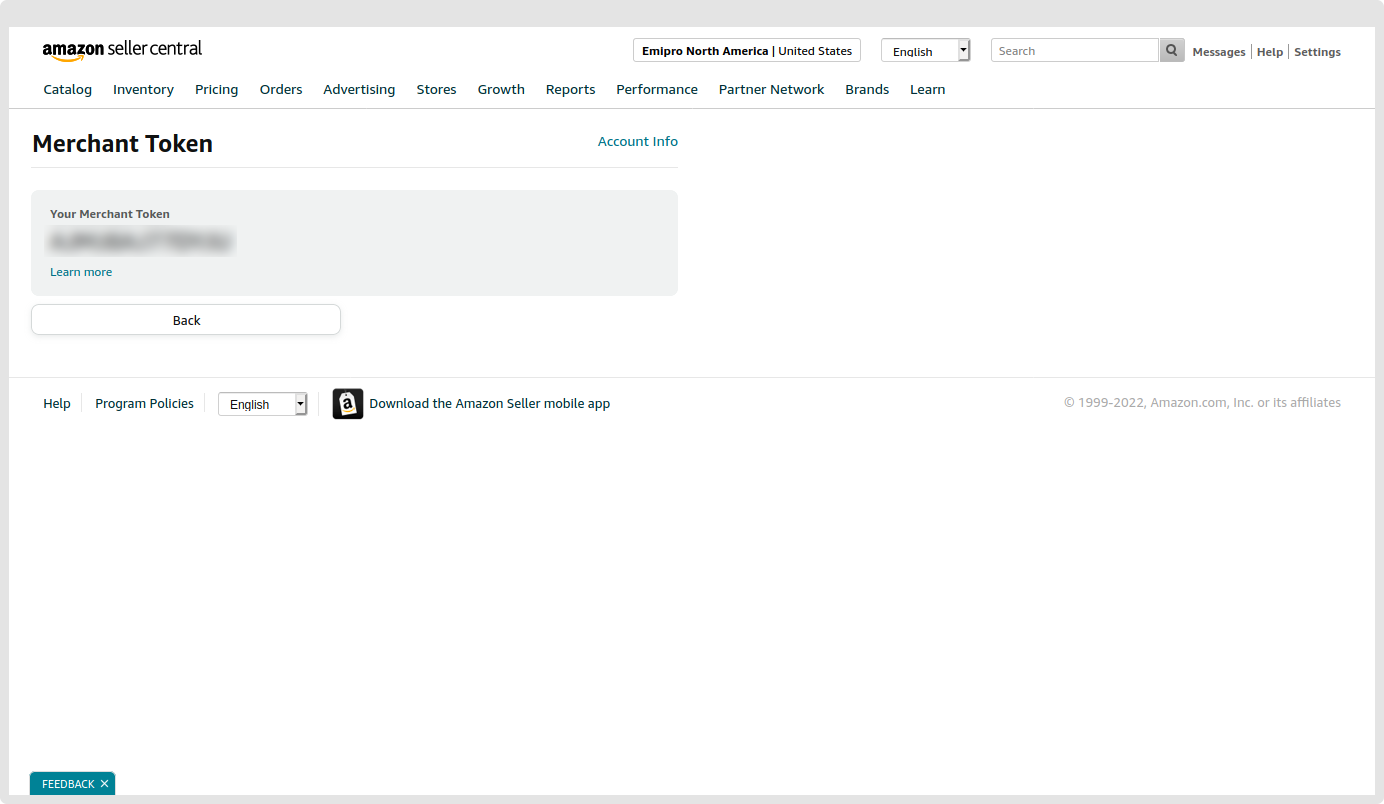
Task: Open the Advertising menu
Action: (x=359, y=90)
